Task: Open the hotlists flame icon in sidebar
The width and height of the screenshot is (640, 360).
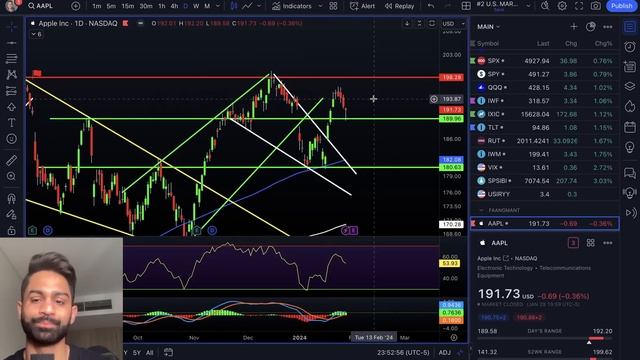Action: pos(630,107)
